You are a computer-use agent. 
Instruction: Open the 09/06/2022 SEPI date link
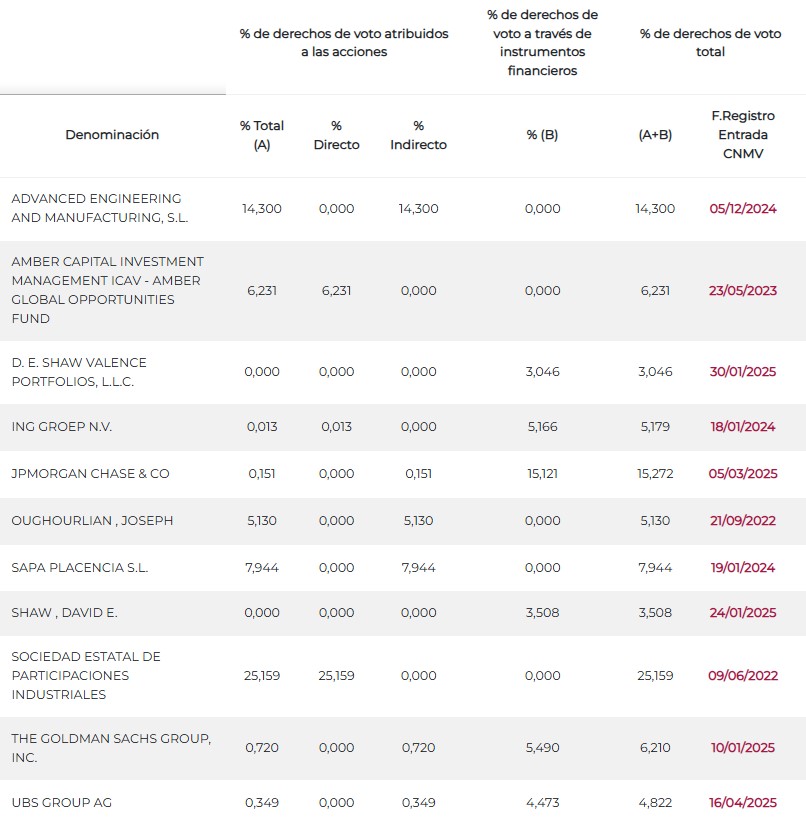(x=742, y=676)
